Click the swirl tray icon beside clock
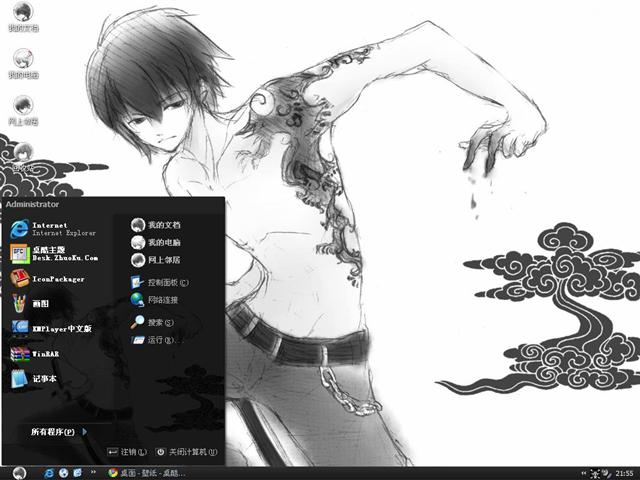 pyautogui.click(x=607, y=473)
